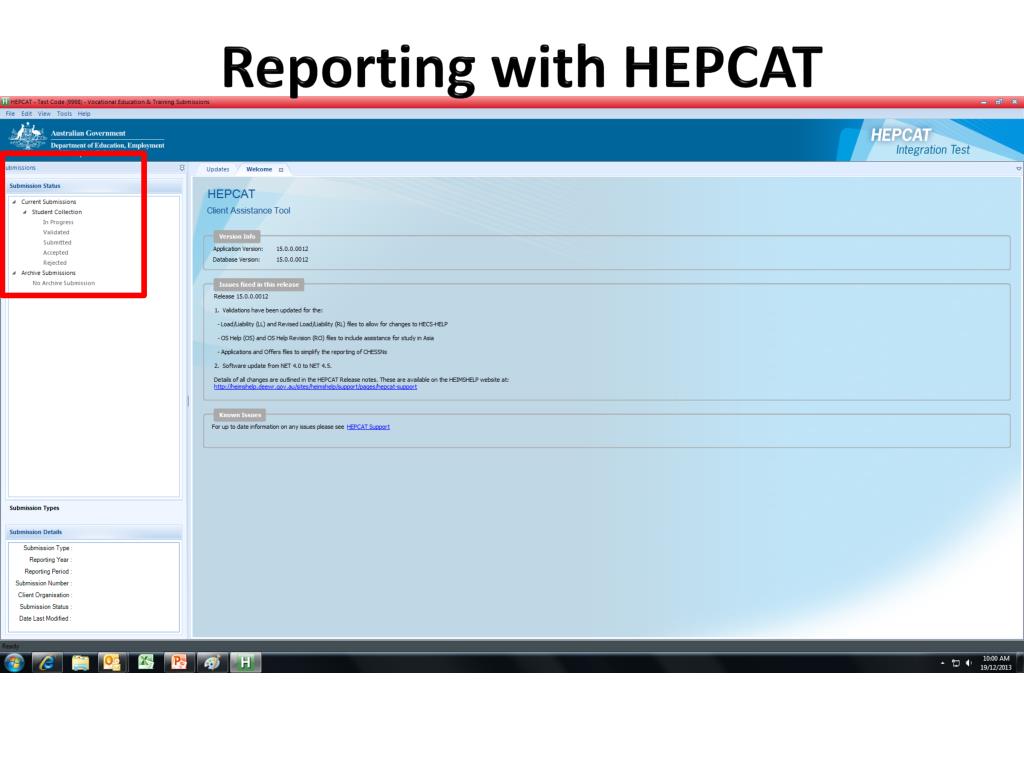1024x768 pixels.
Task: Open the heimshelp HEPCAT release notes URL
Action: pos(315,387)
